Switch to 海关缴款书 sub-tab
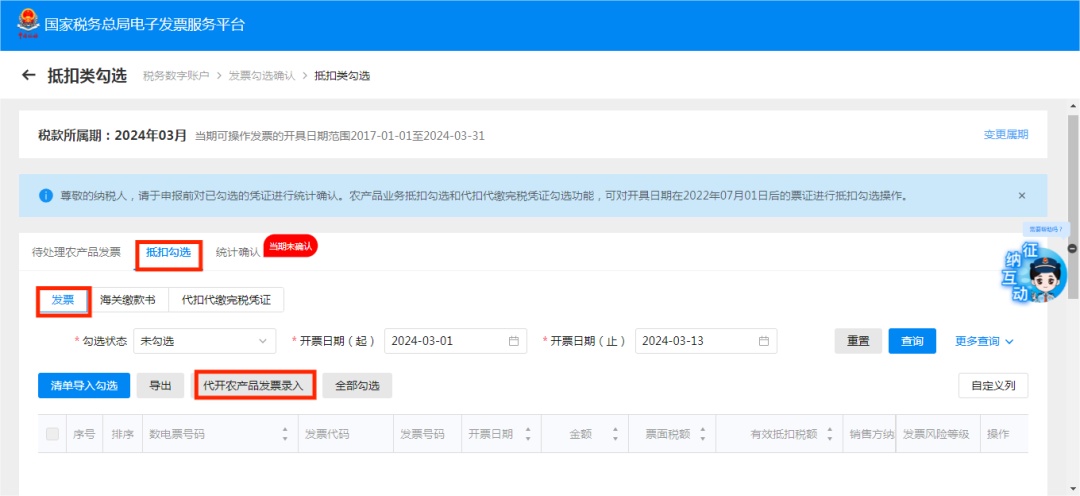 coord(127,300)
